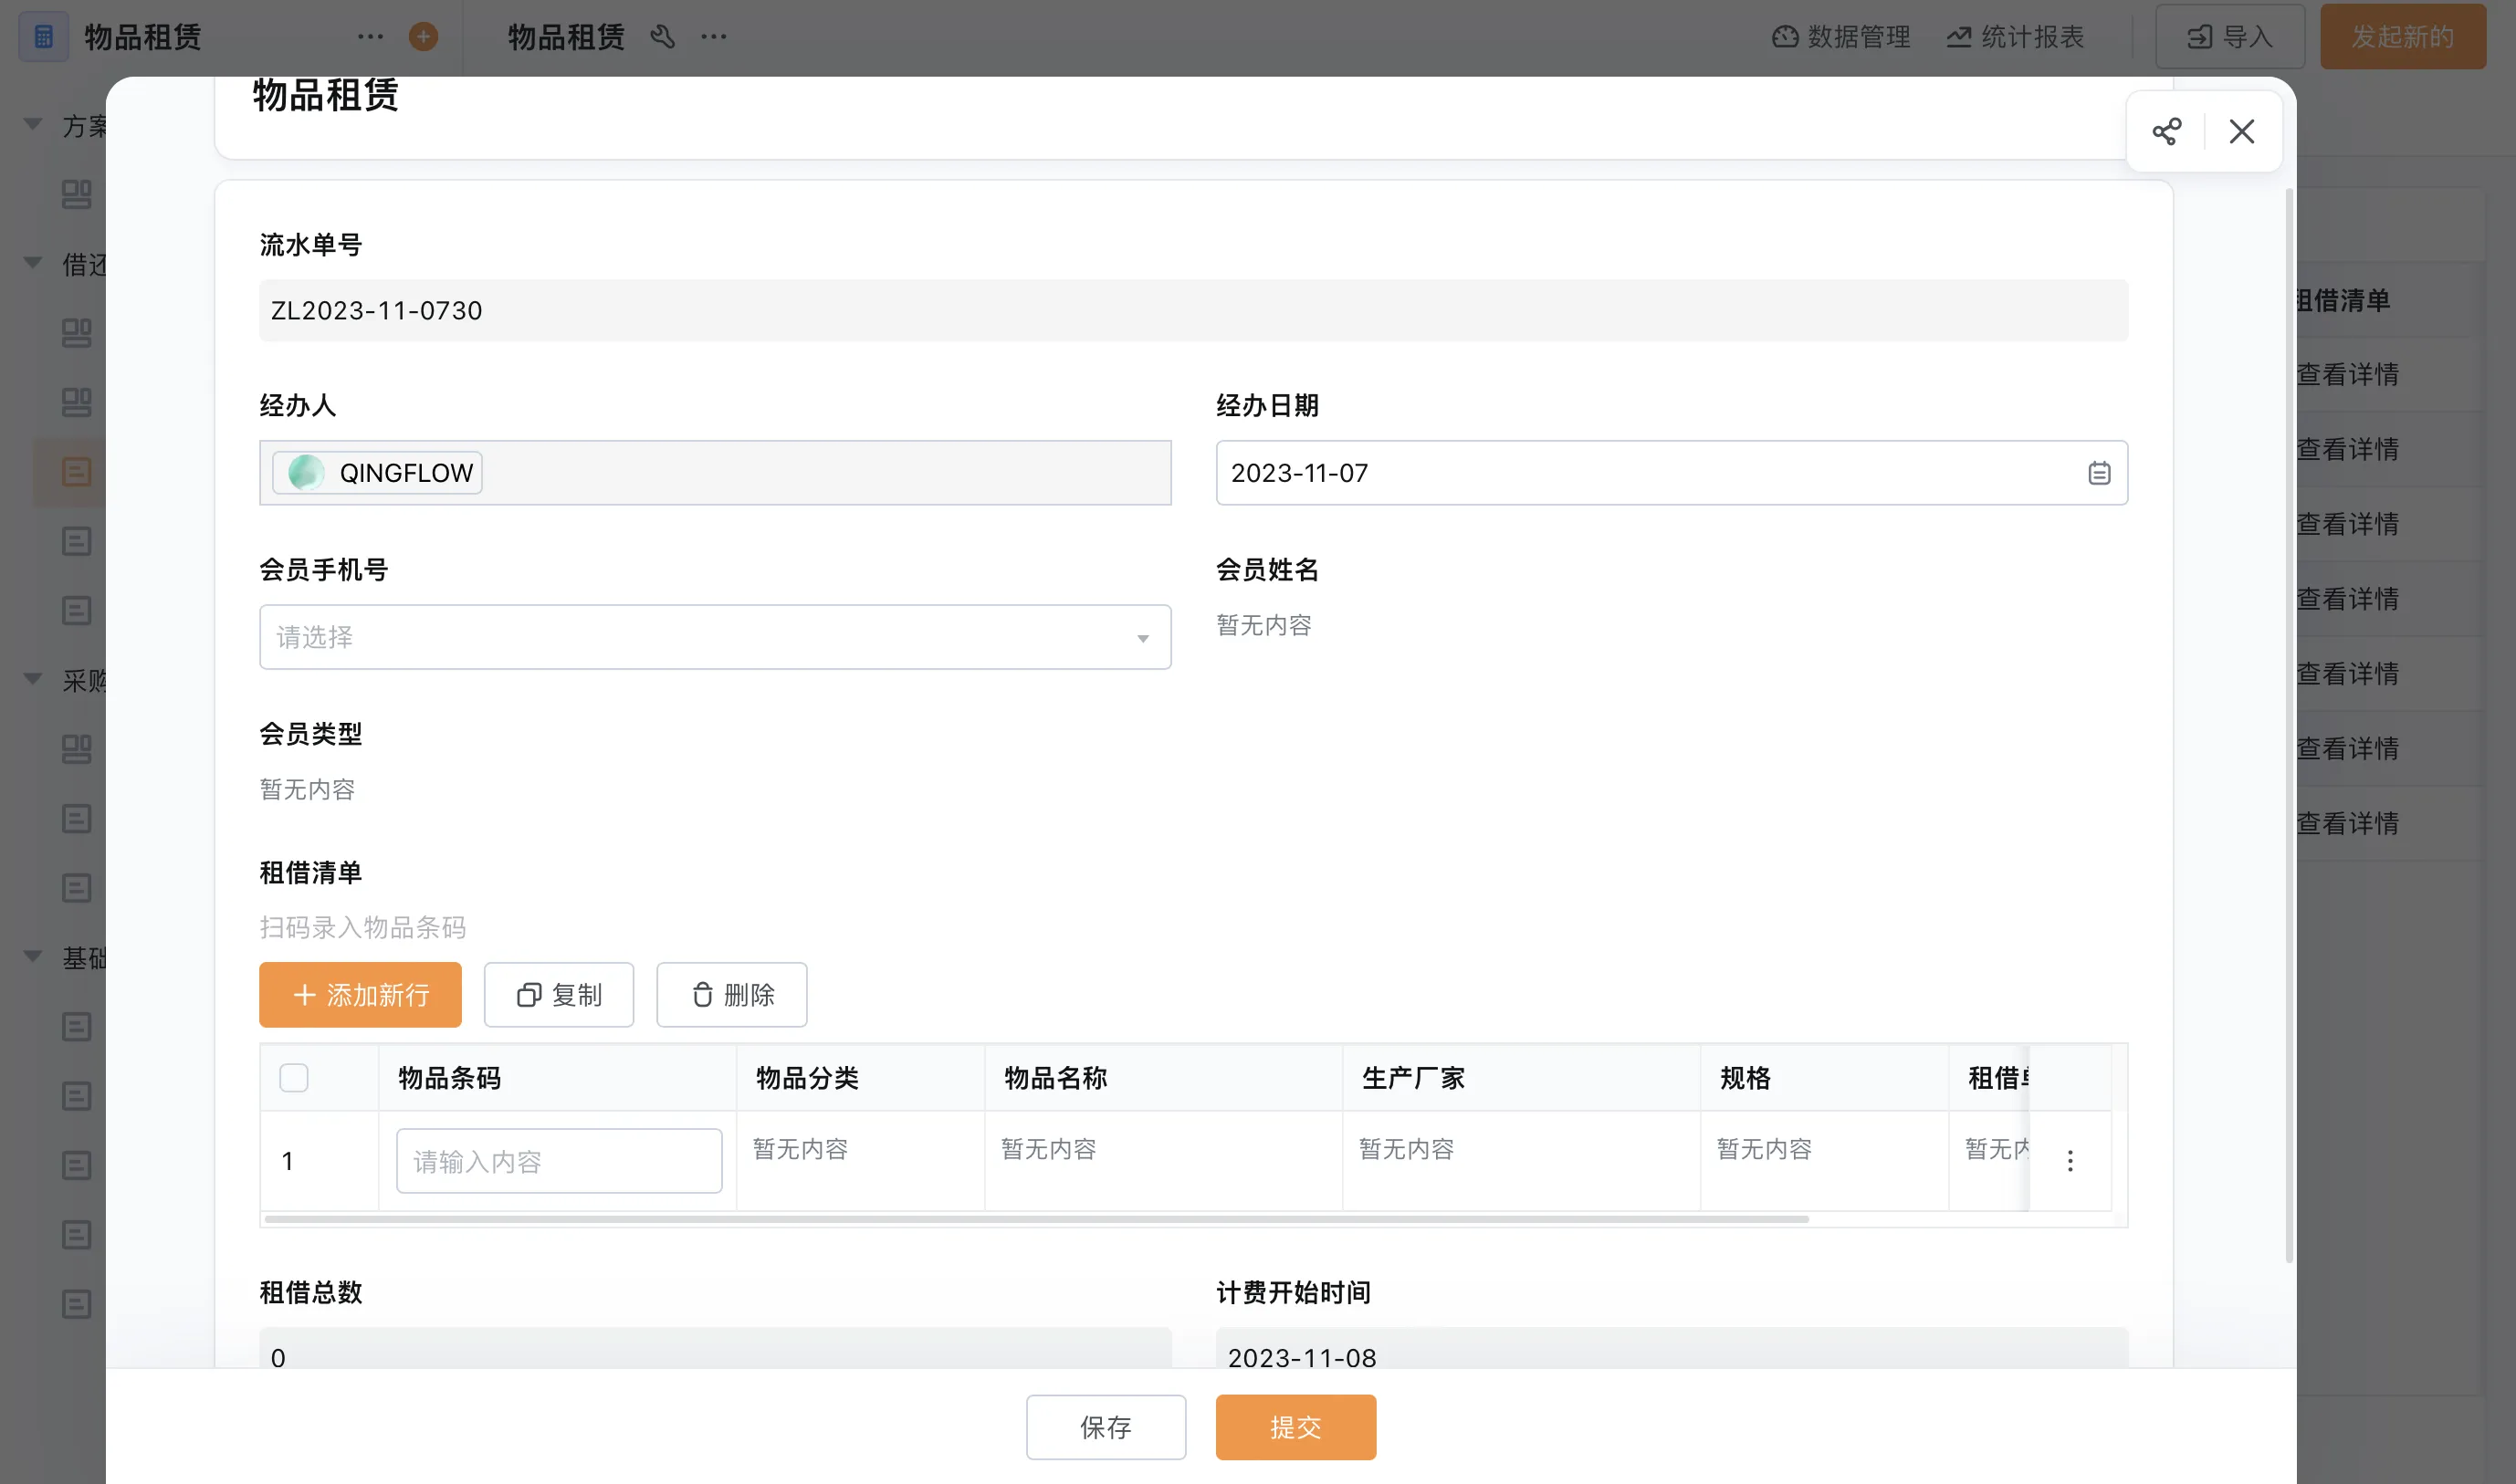
Task: Click 添加新行 to add a row
Action: pos(360,995)
